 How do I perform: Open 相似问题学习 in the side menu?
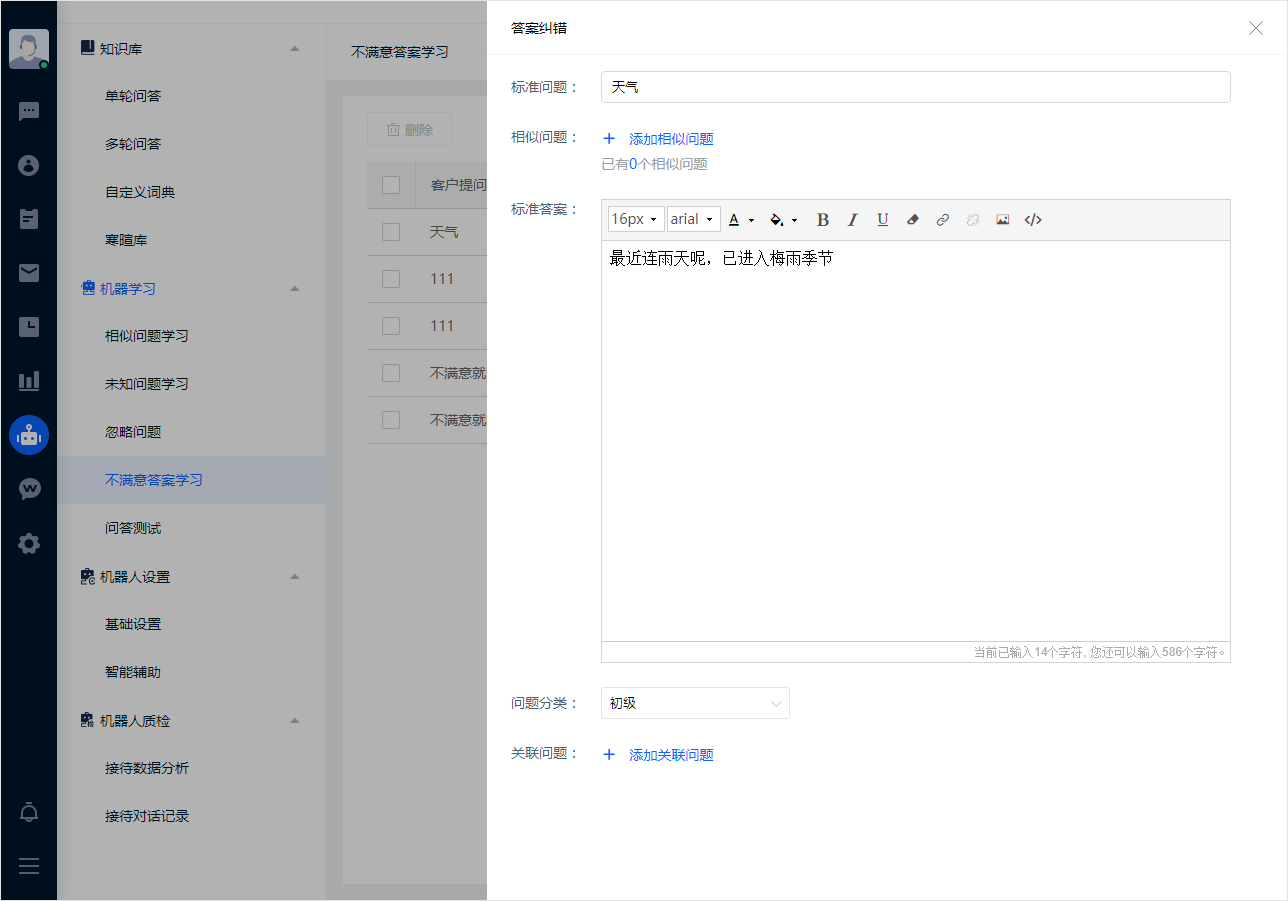click(147, 336)
